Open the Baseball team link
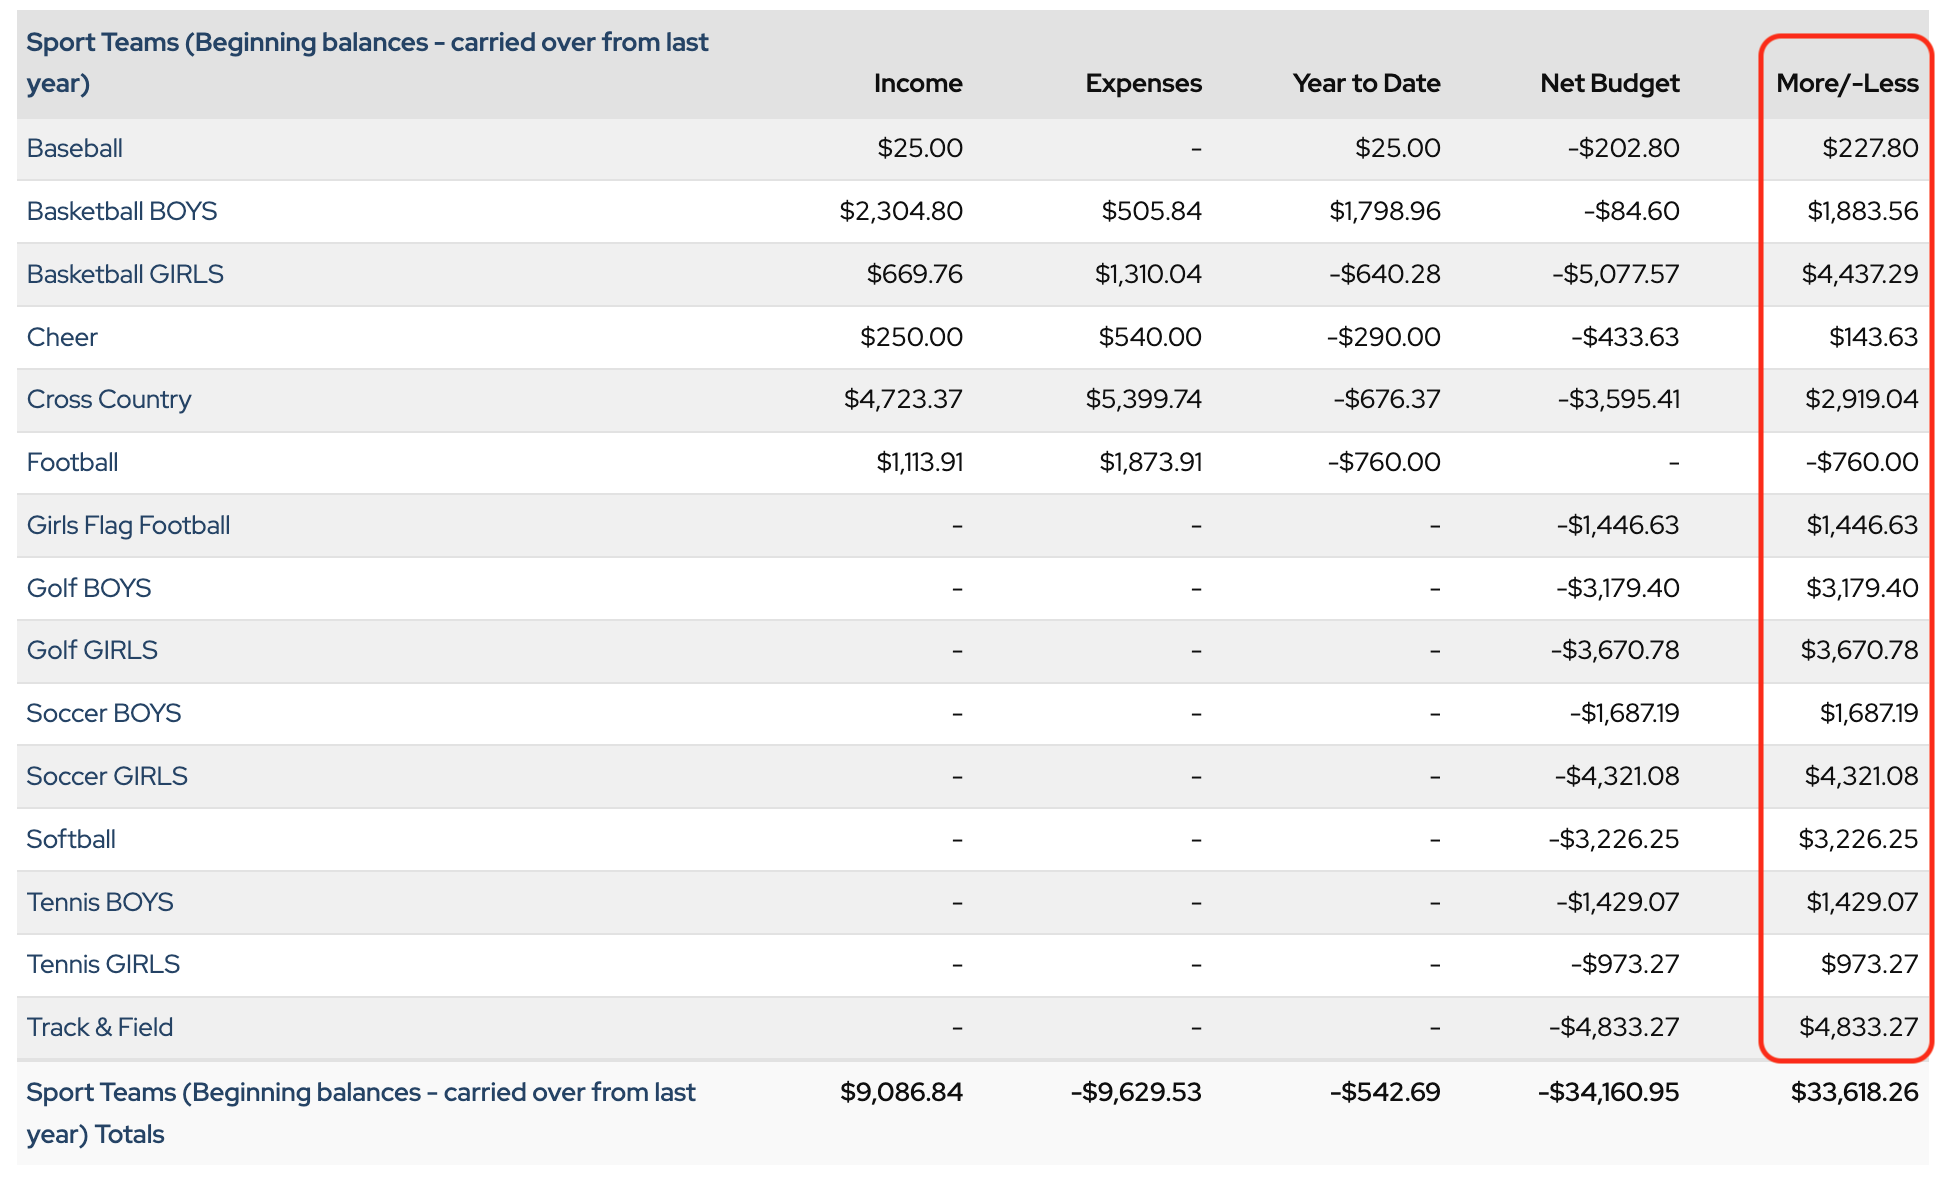The height and width of the screenshot is (1178, 1950). (x=75, y=148)
